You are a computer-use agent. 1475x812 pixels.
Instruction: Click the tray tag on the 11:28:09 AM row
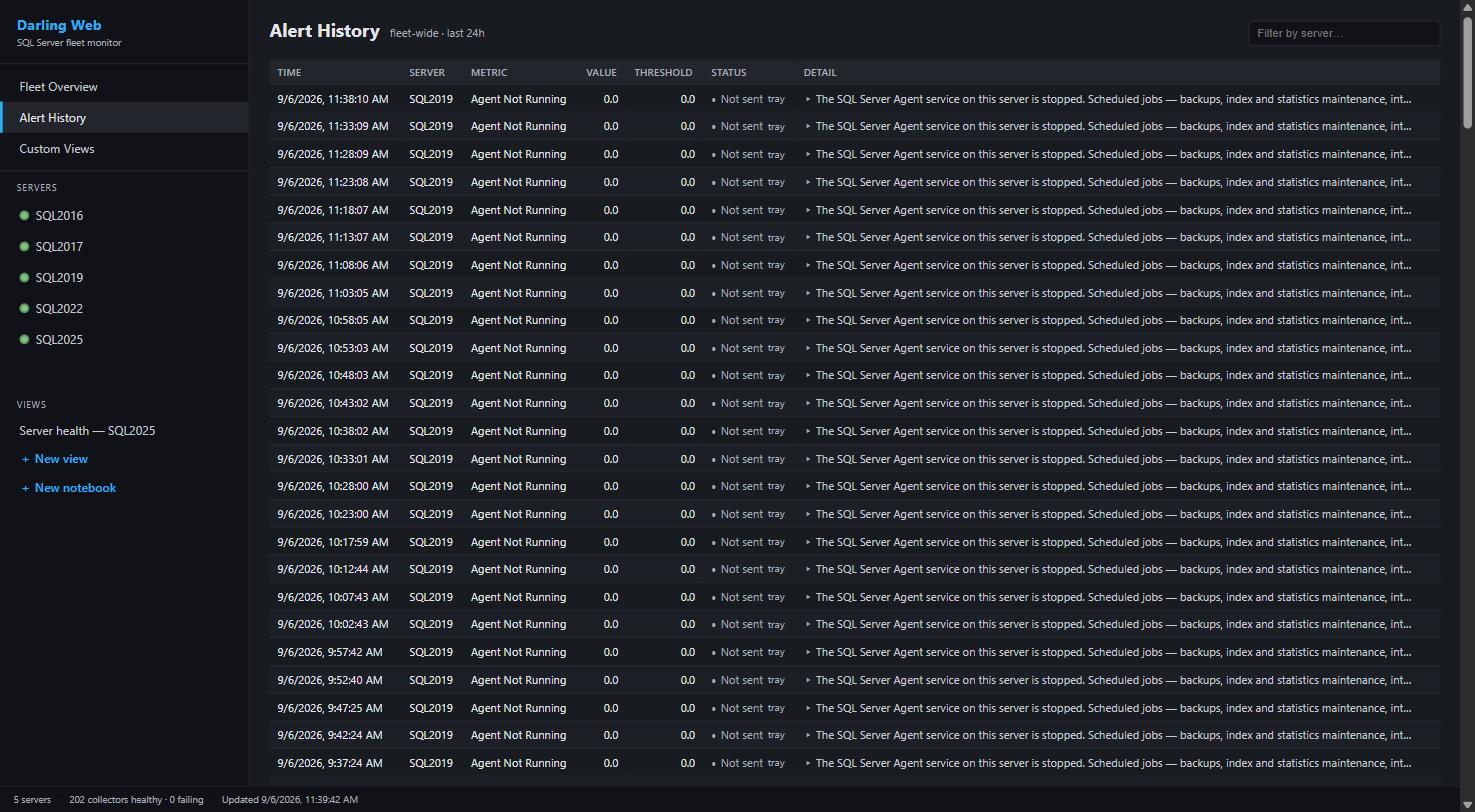click(x=776, y=155)
